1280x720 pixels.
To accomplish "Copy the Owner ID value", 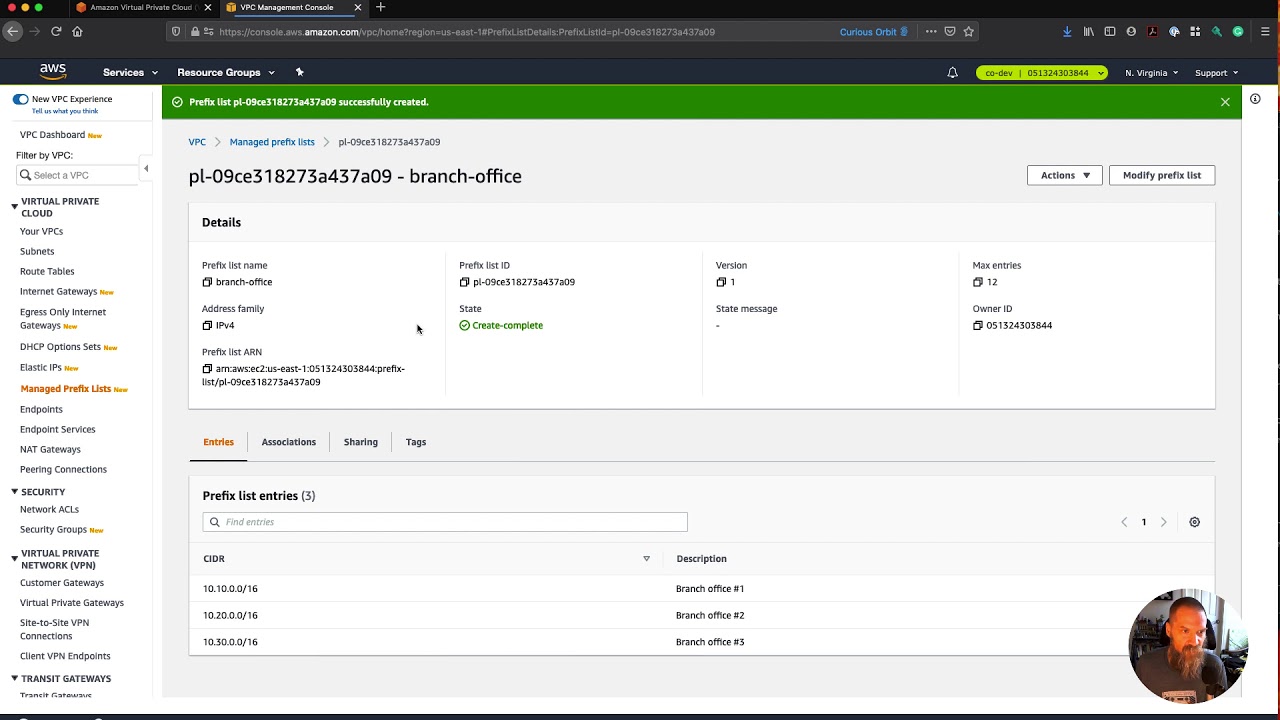I will (x=978, y=325).
